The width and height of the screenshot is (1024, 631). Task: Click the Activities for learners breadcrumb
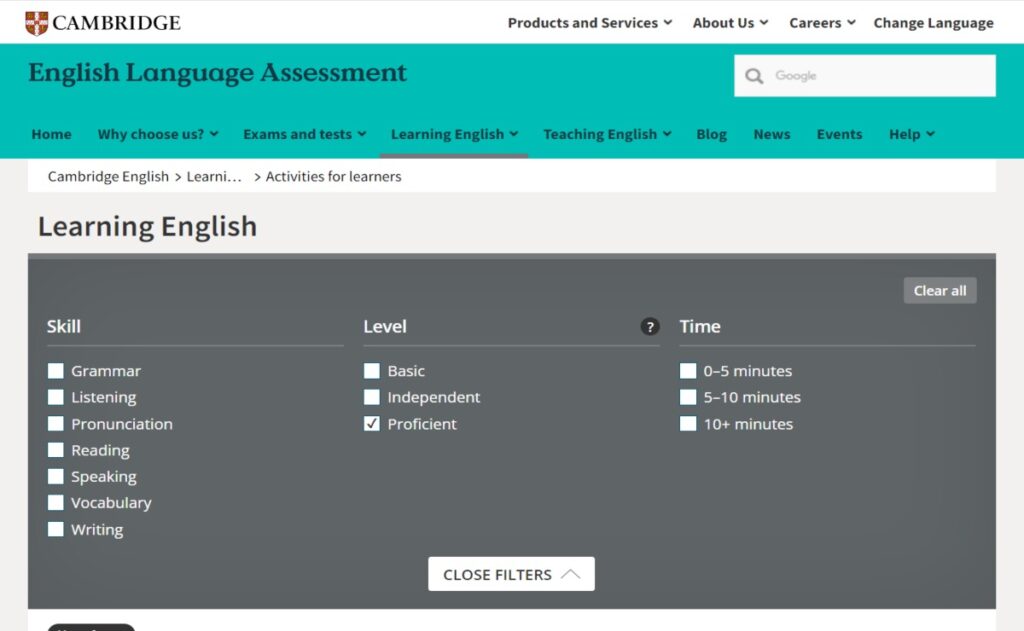pyautogui.click(x=333, y=176)
